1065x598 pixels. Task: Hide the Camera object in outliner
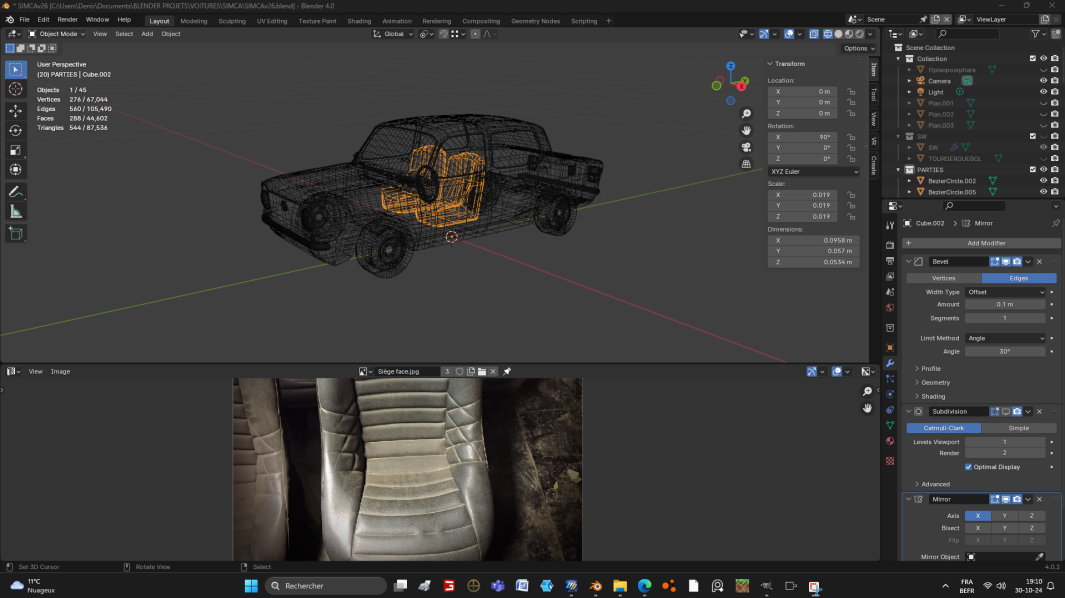[1043, 80]
